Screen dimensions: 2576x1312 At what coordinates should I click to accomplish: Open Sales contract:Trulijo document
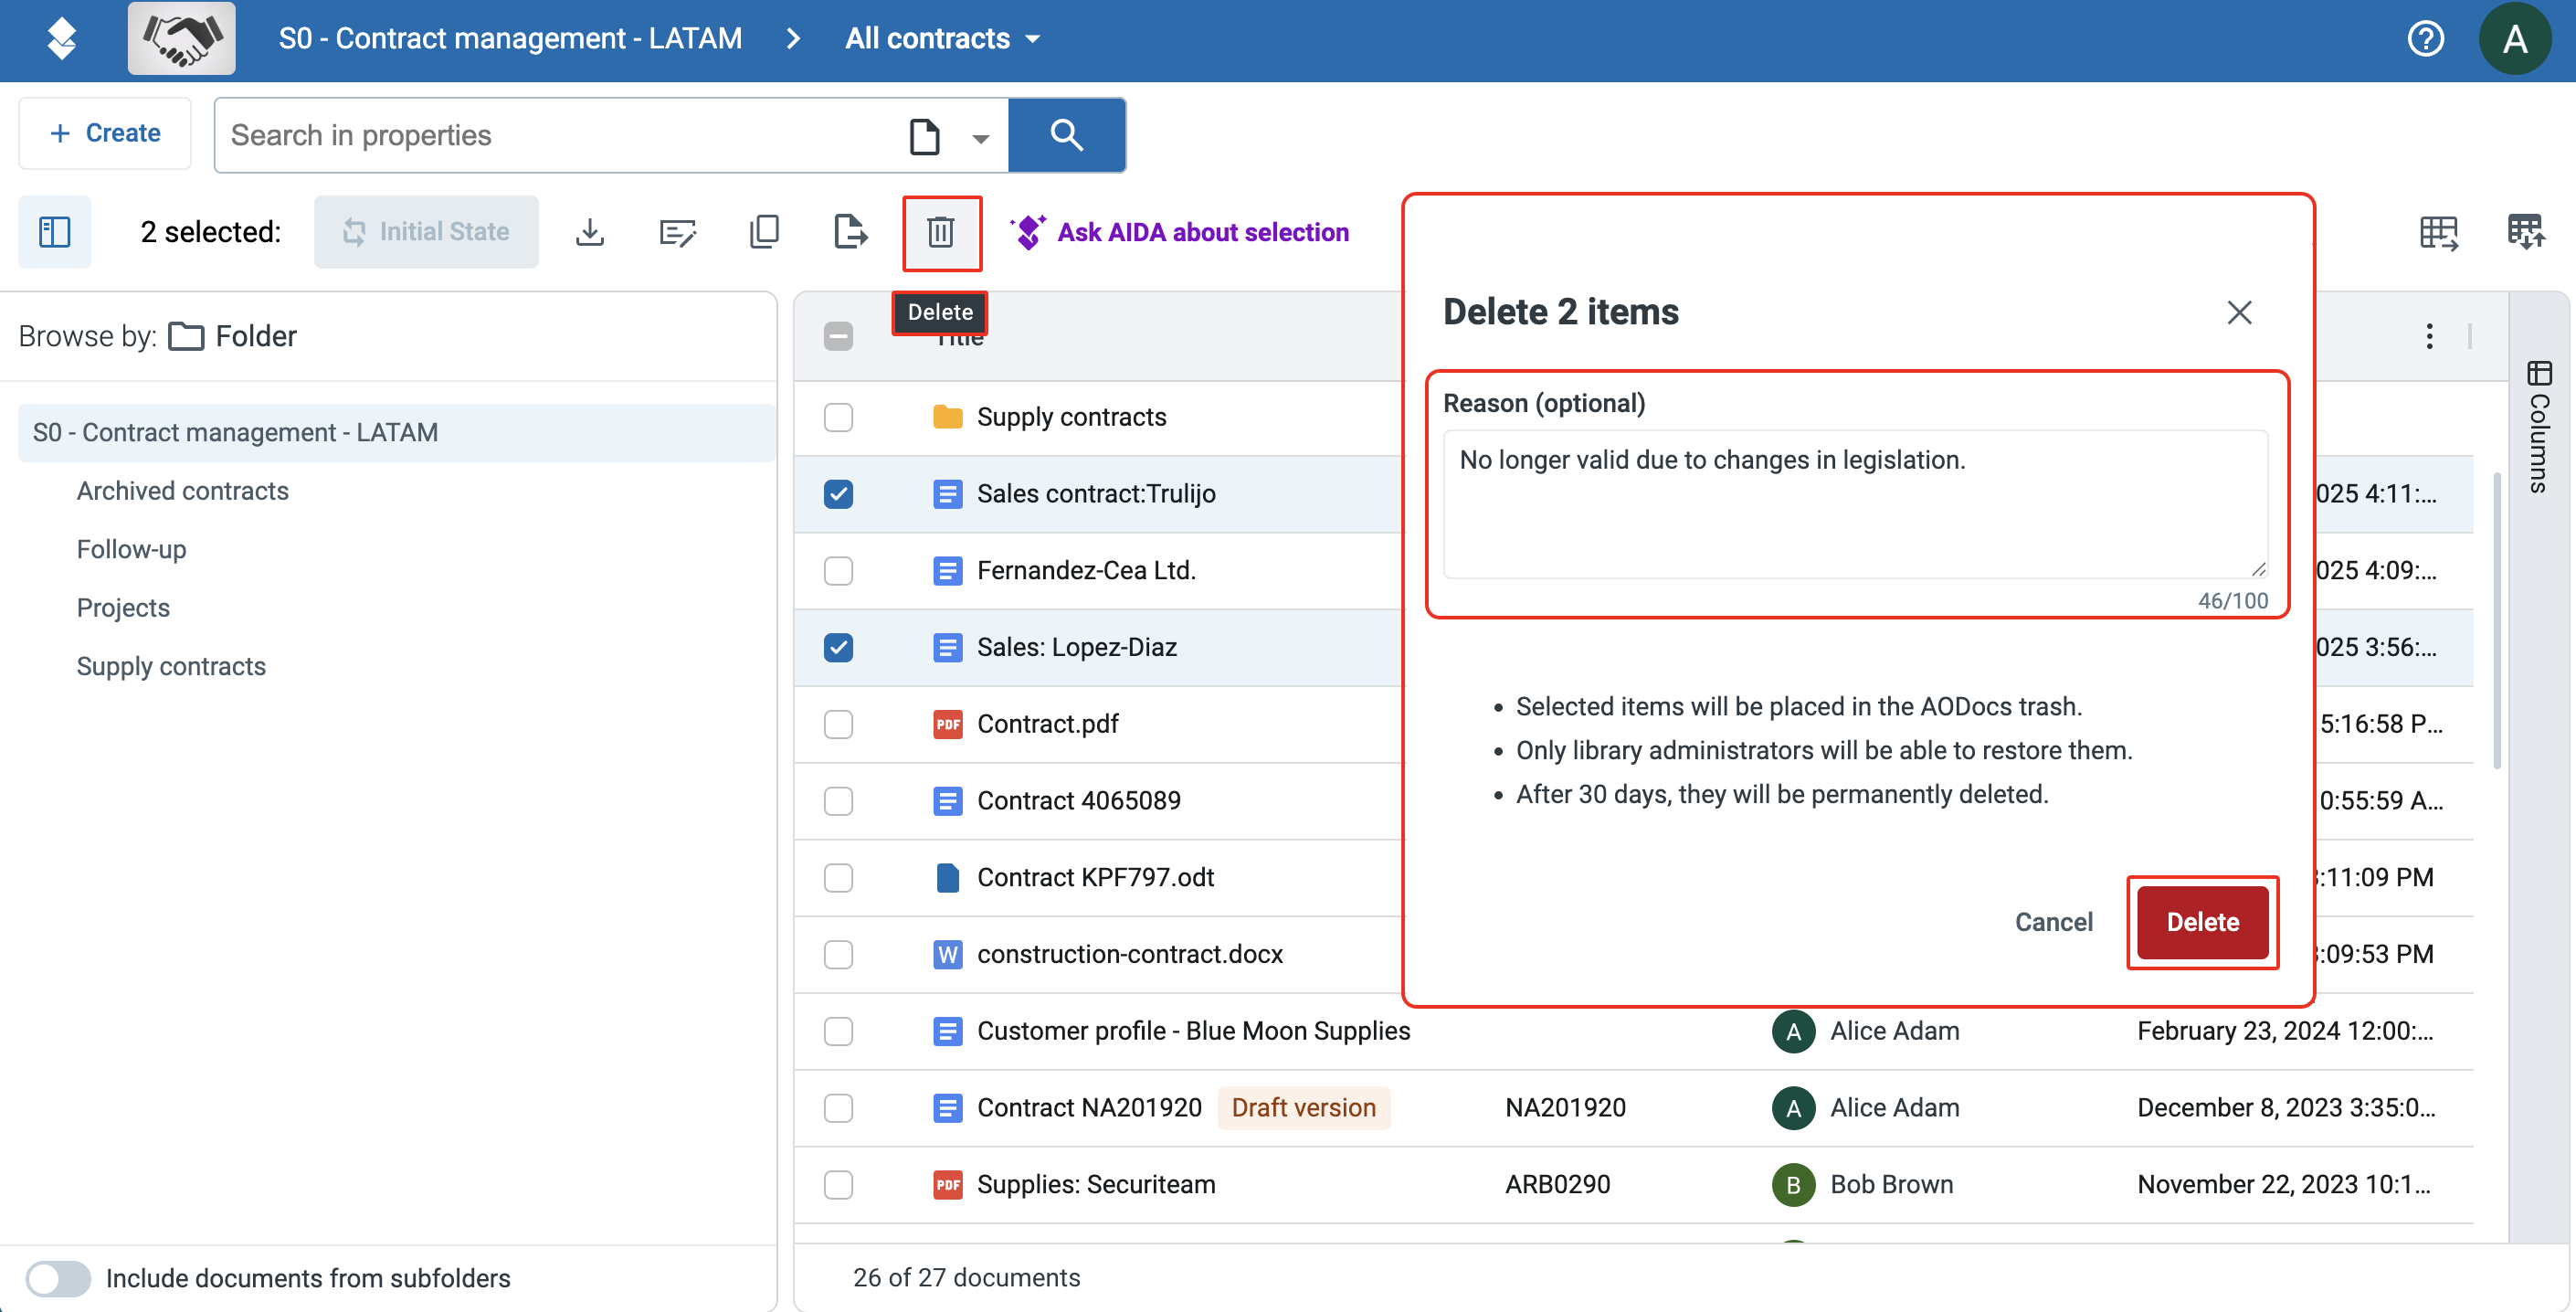(x=1096, y=494)
